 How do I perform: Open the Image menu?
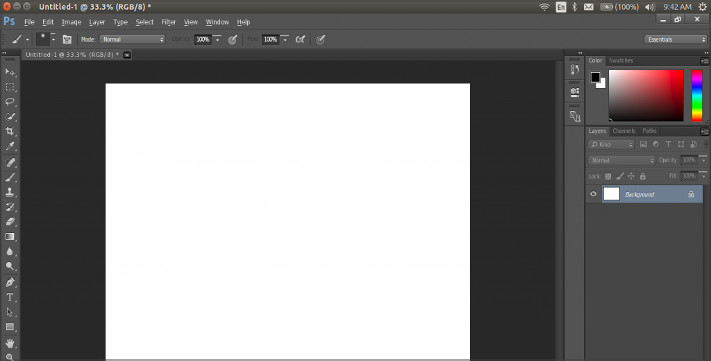[71, 22]
